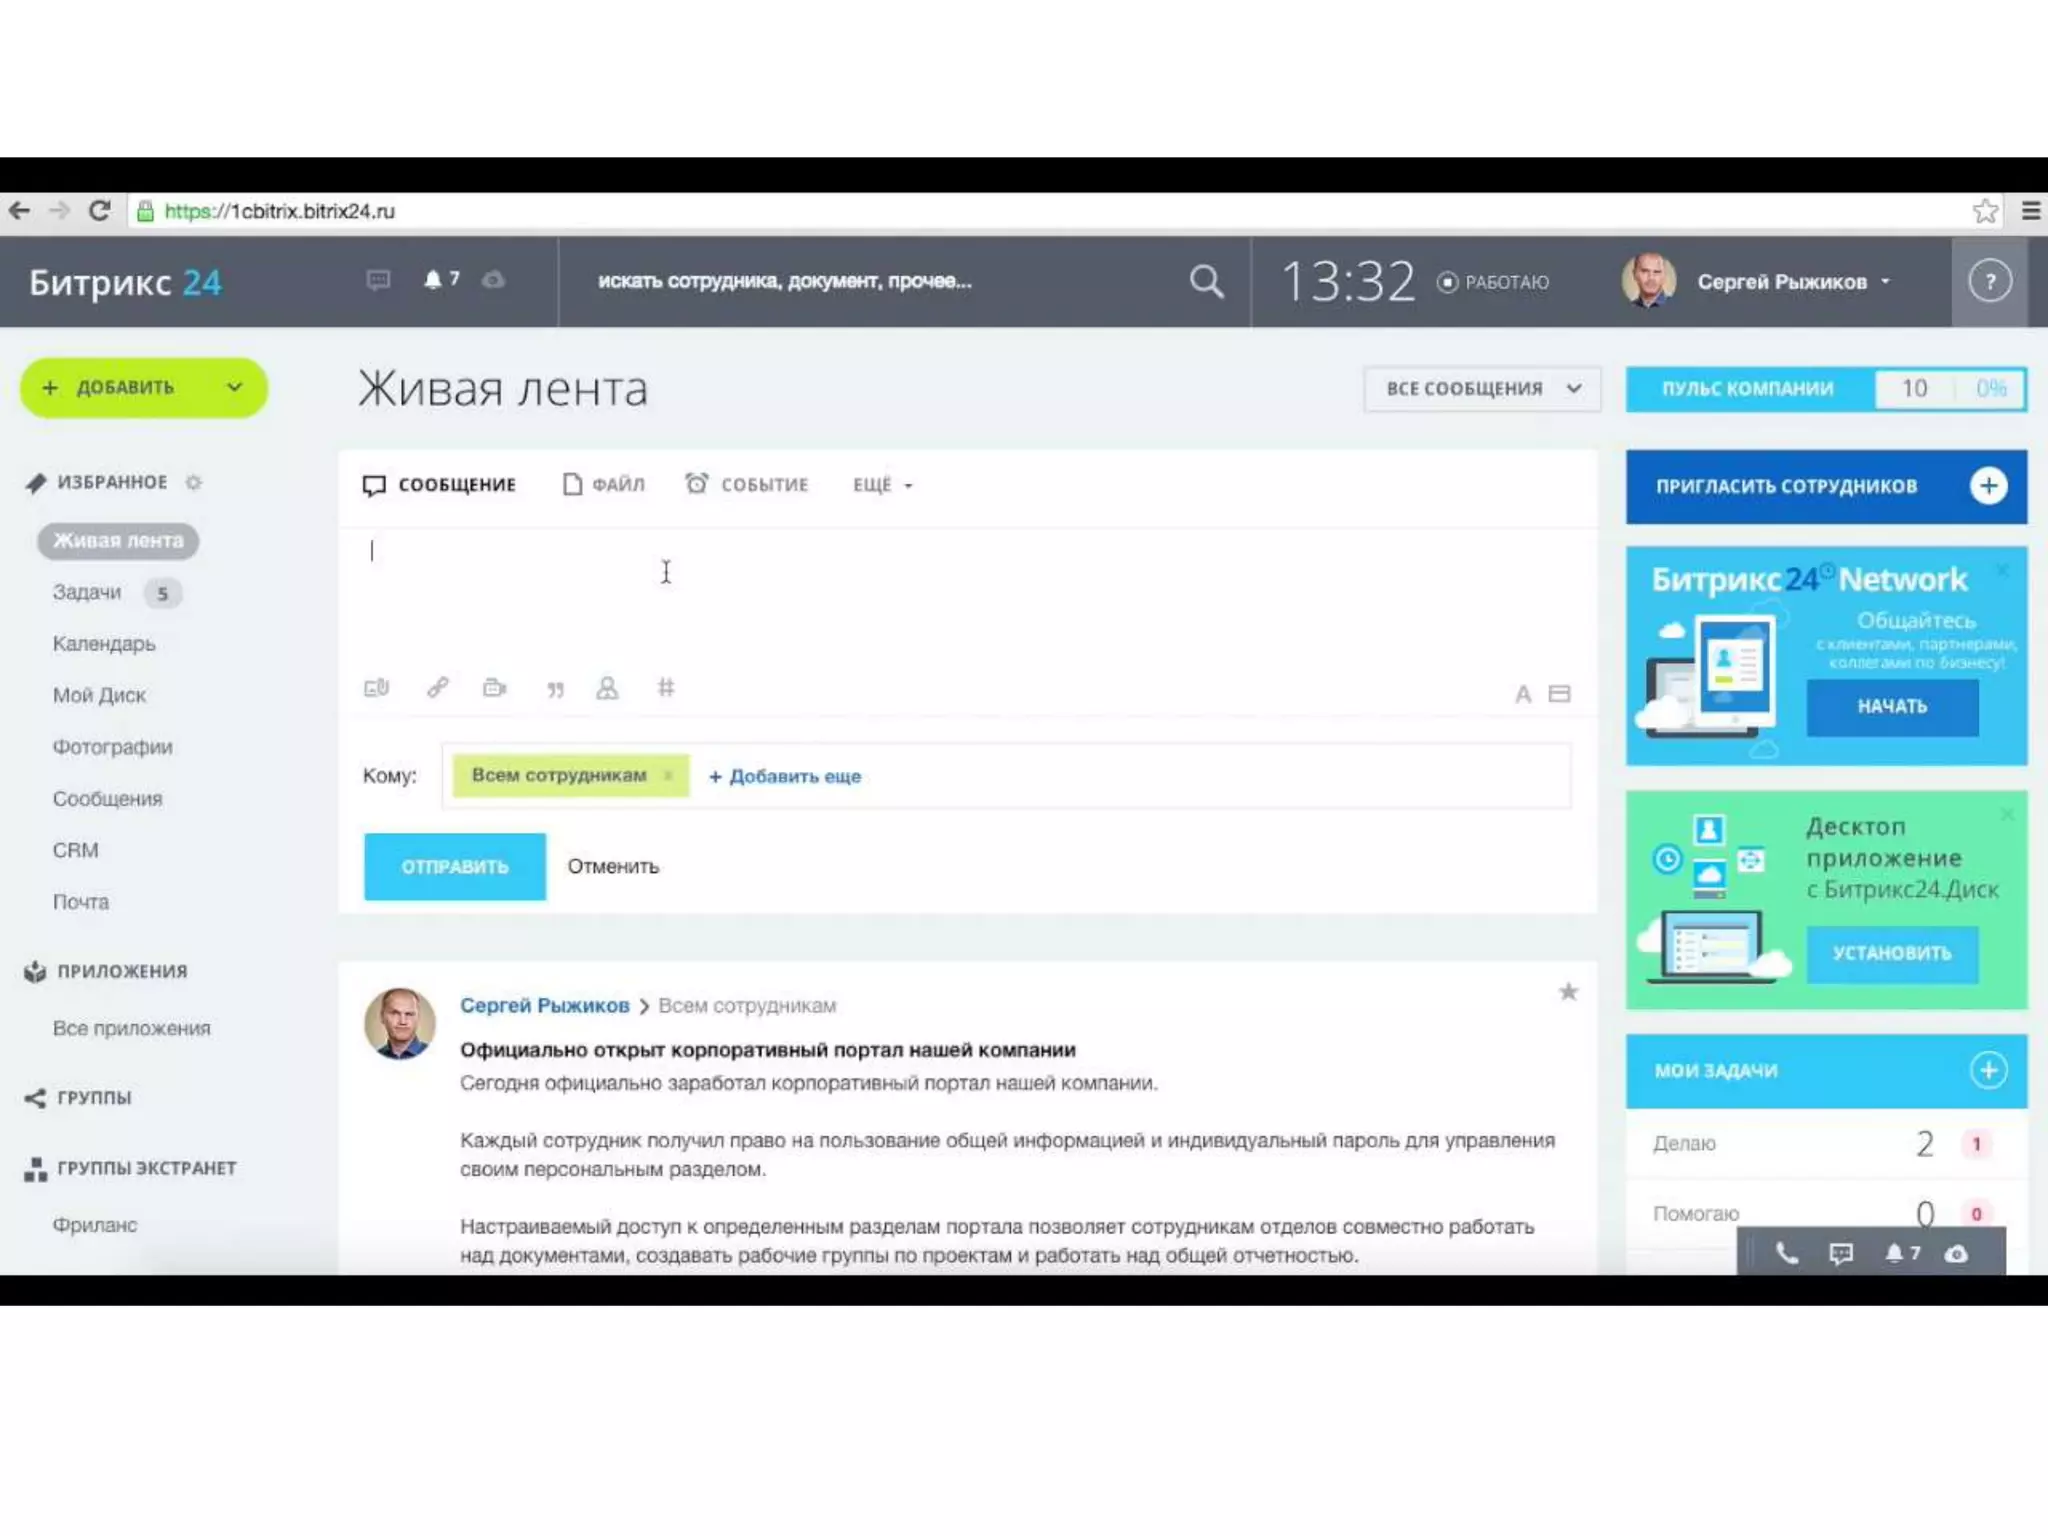Click the hashtag icon in the editor toolbar
The image size is (2048, 1536).
coord(666,688)
